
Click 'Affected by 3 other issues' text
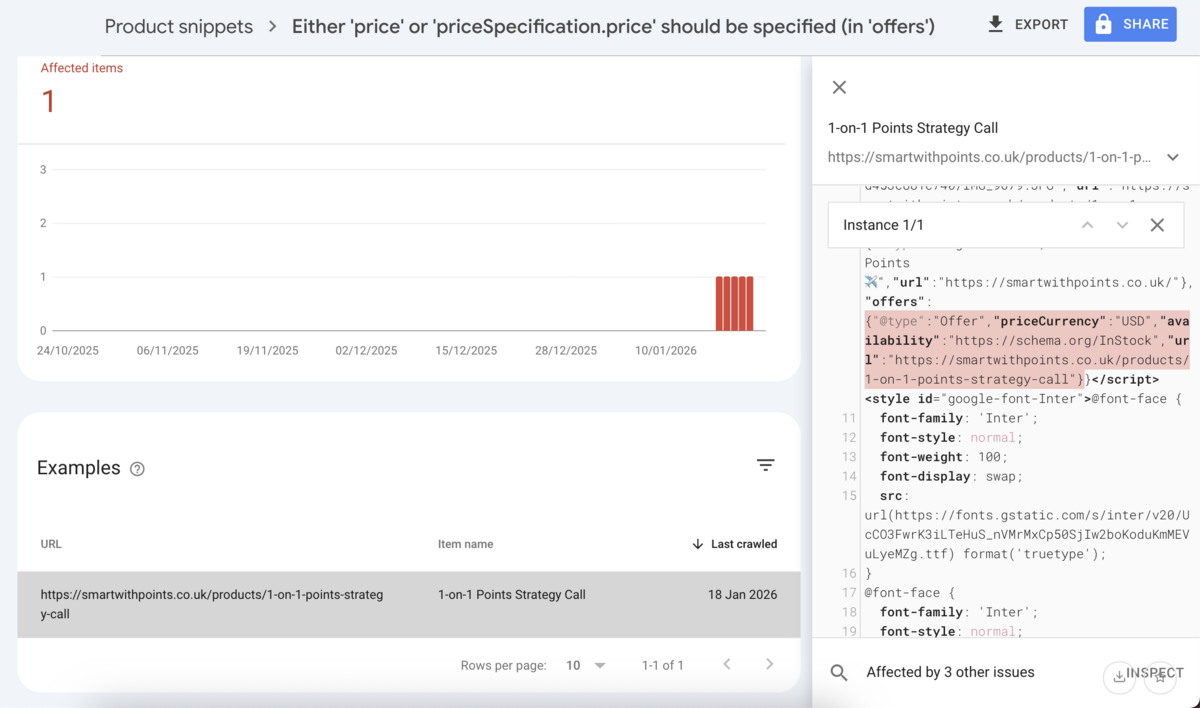tap(950, 672)
